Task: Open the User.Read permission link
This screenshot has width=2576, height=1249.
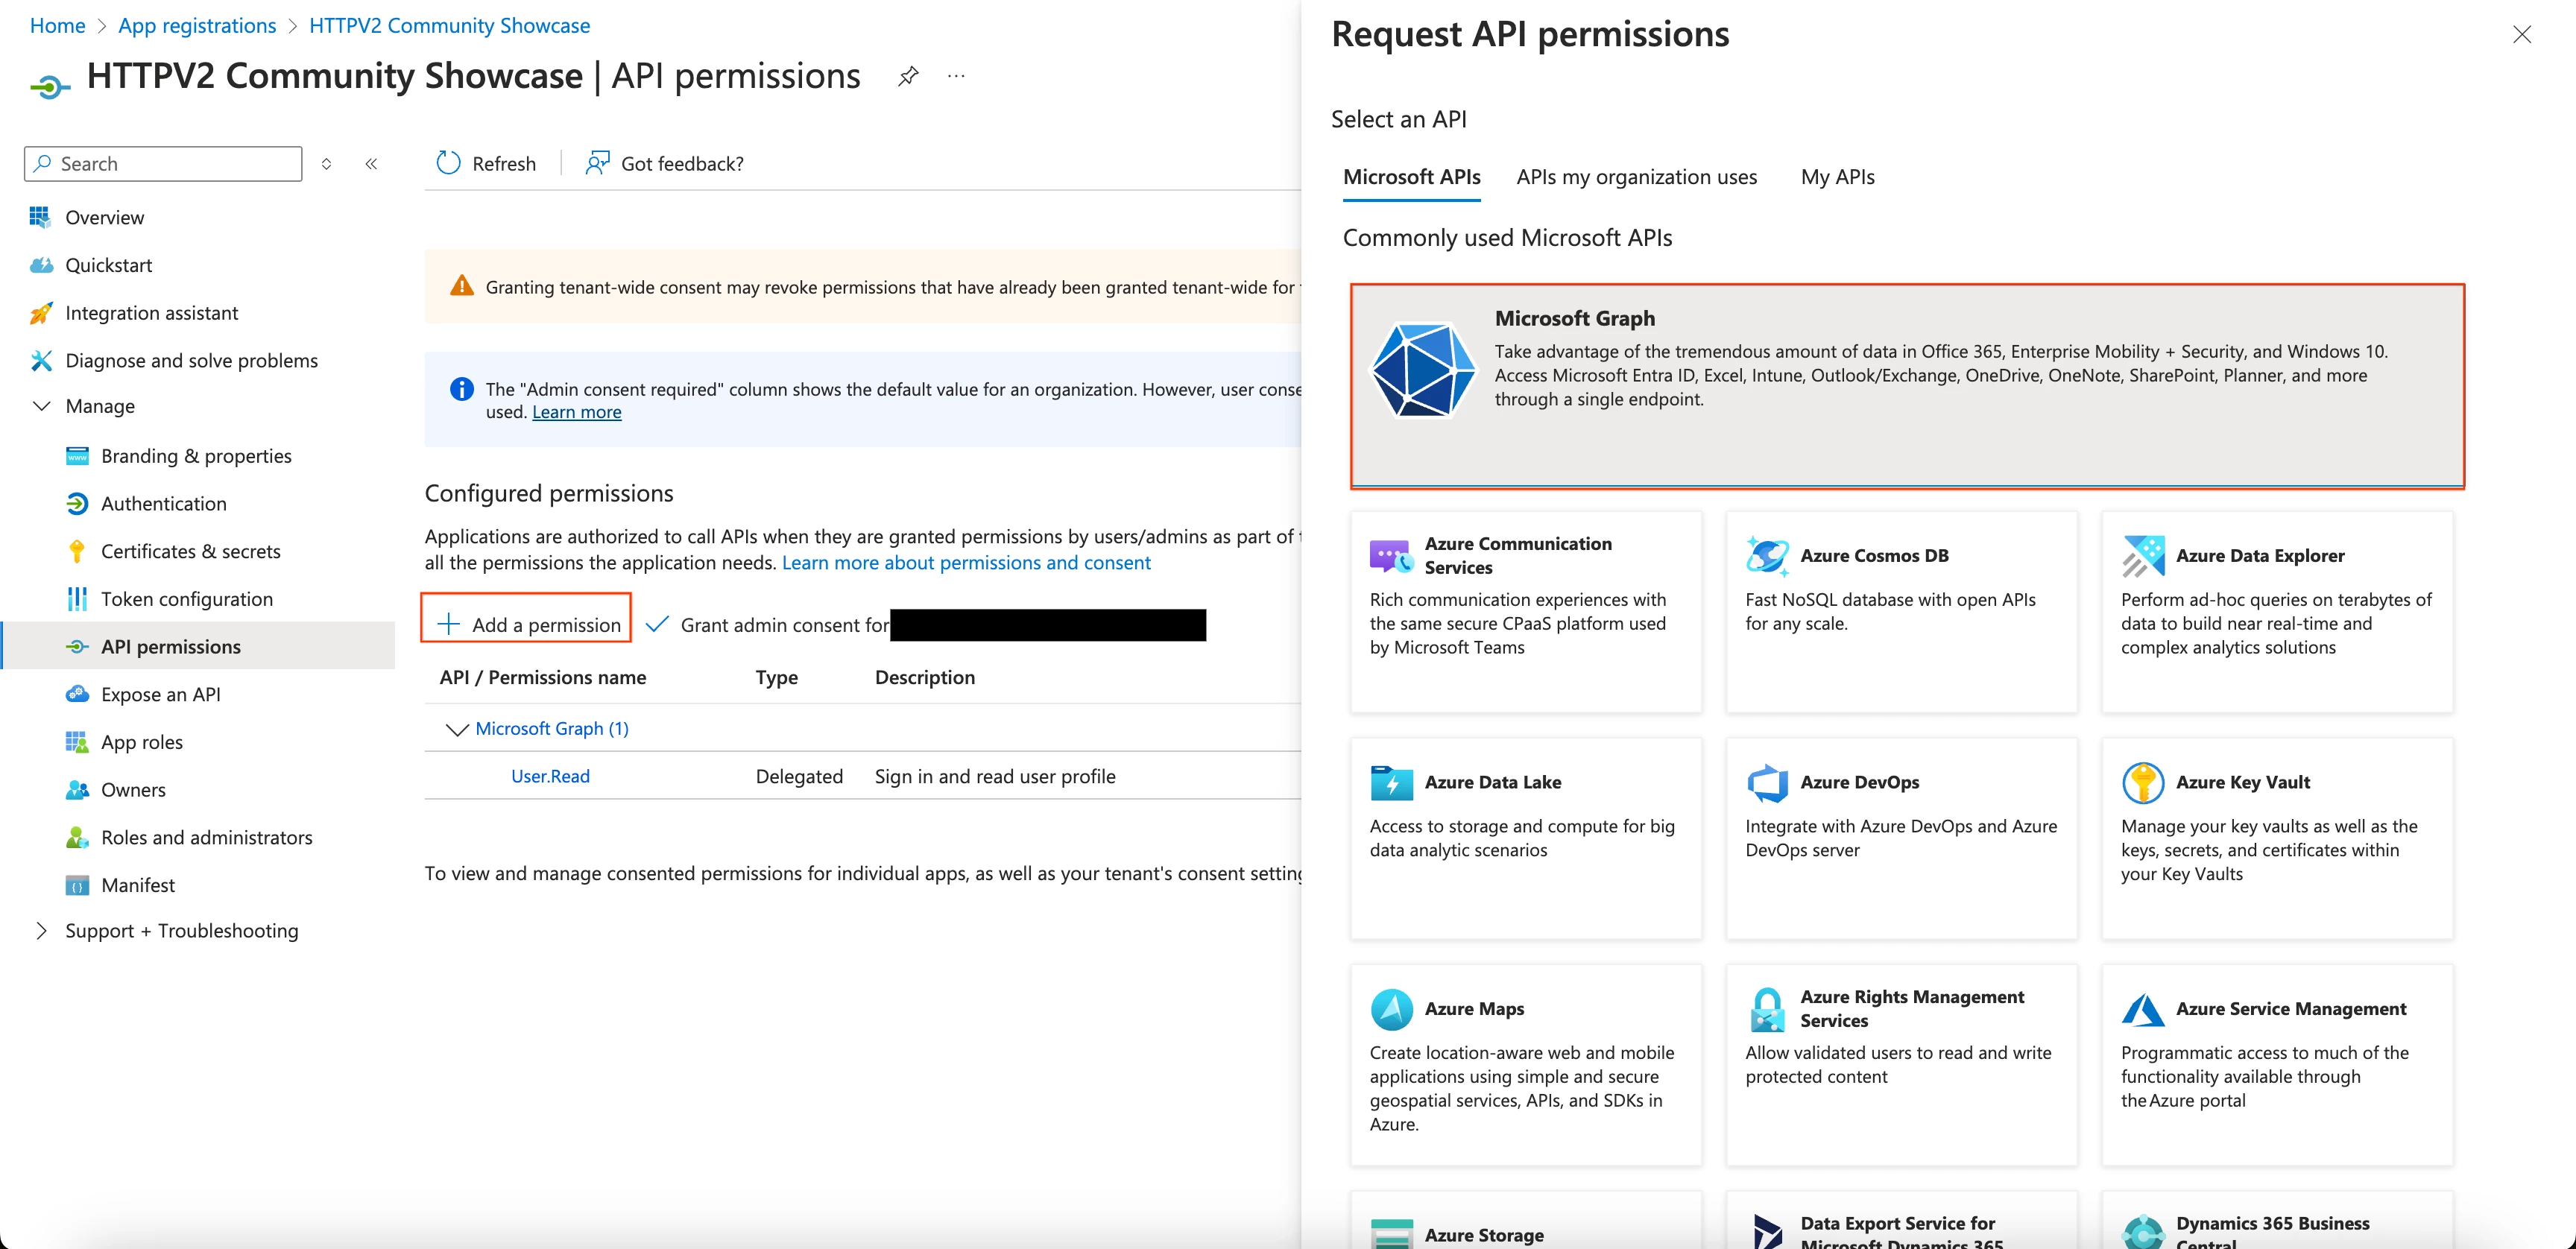Action: [x=550, y=776]
